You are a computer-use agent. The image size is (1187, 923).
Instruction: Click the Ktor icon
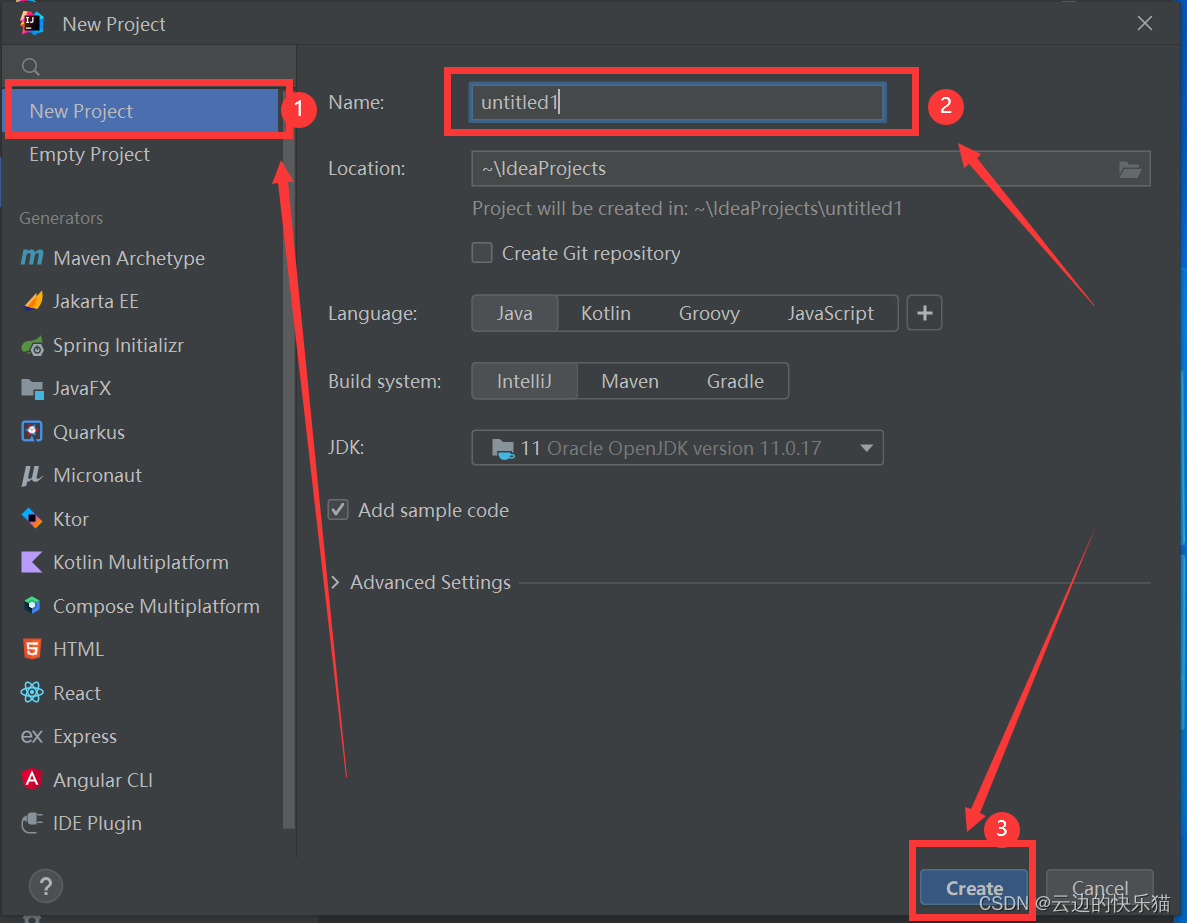pyautogui.click(x=32, y=519)
